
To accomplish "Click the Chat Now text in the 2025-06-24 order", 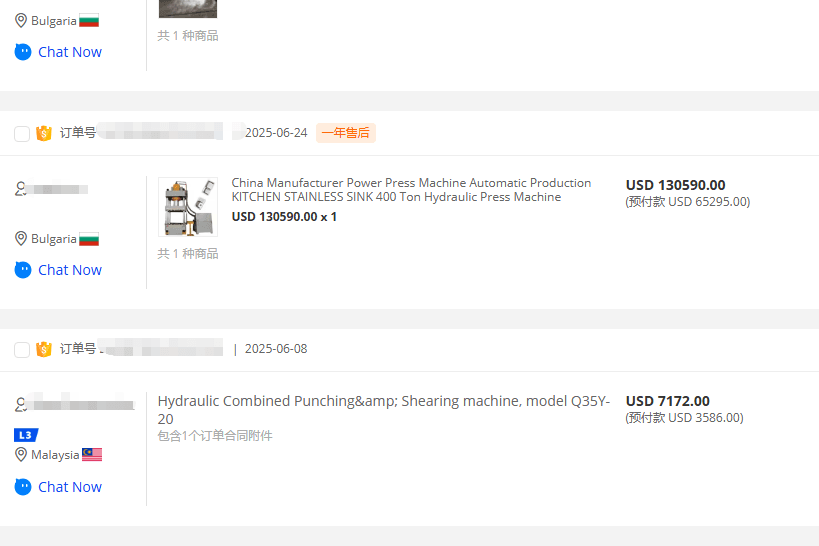I will click(70, 270).
